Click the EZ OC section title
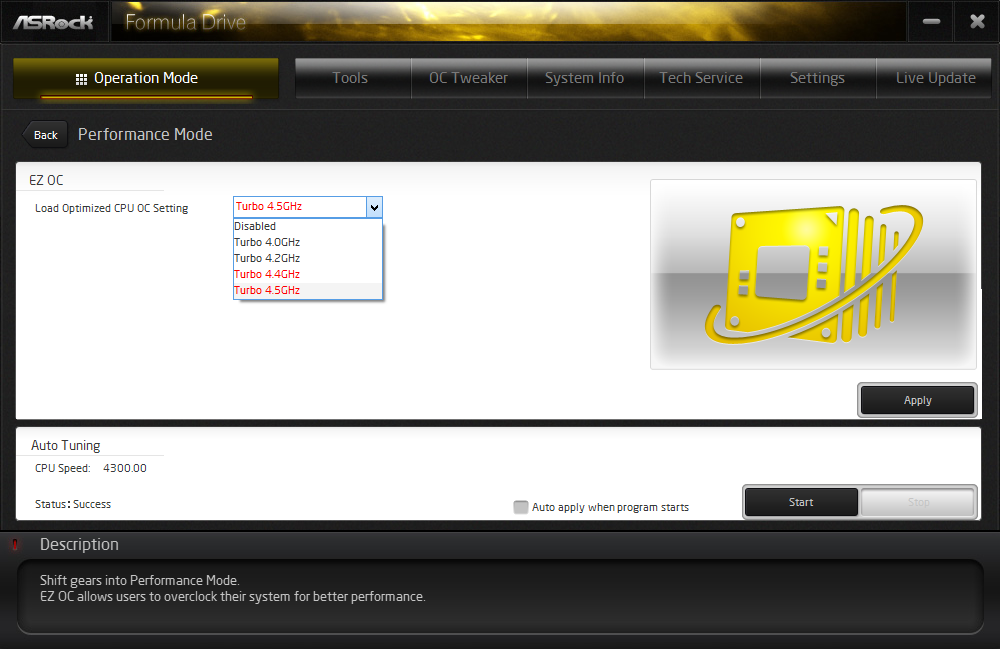1000x649 pixels. (46, 180)
